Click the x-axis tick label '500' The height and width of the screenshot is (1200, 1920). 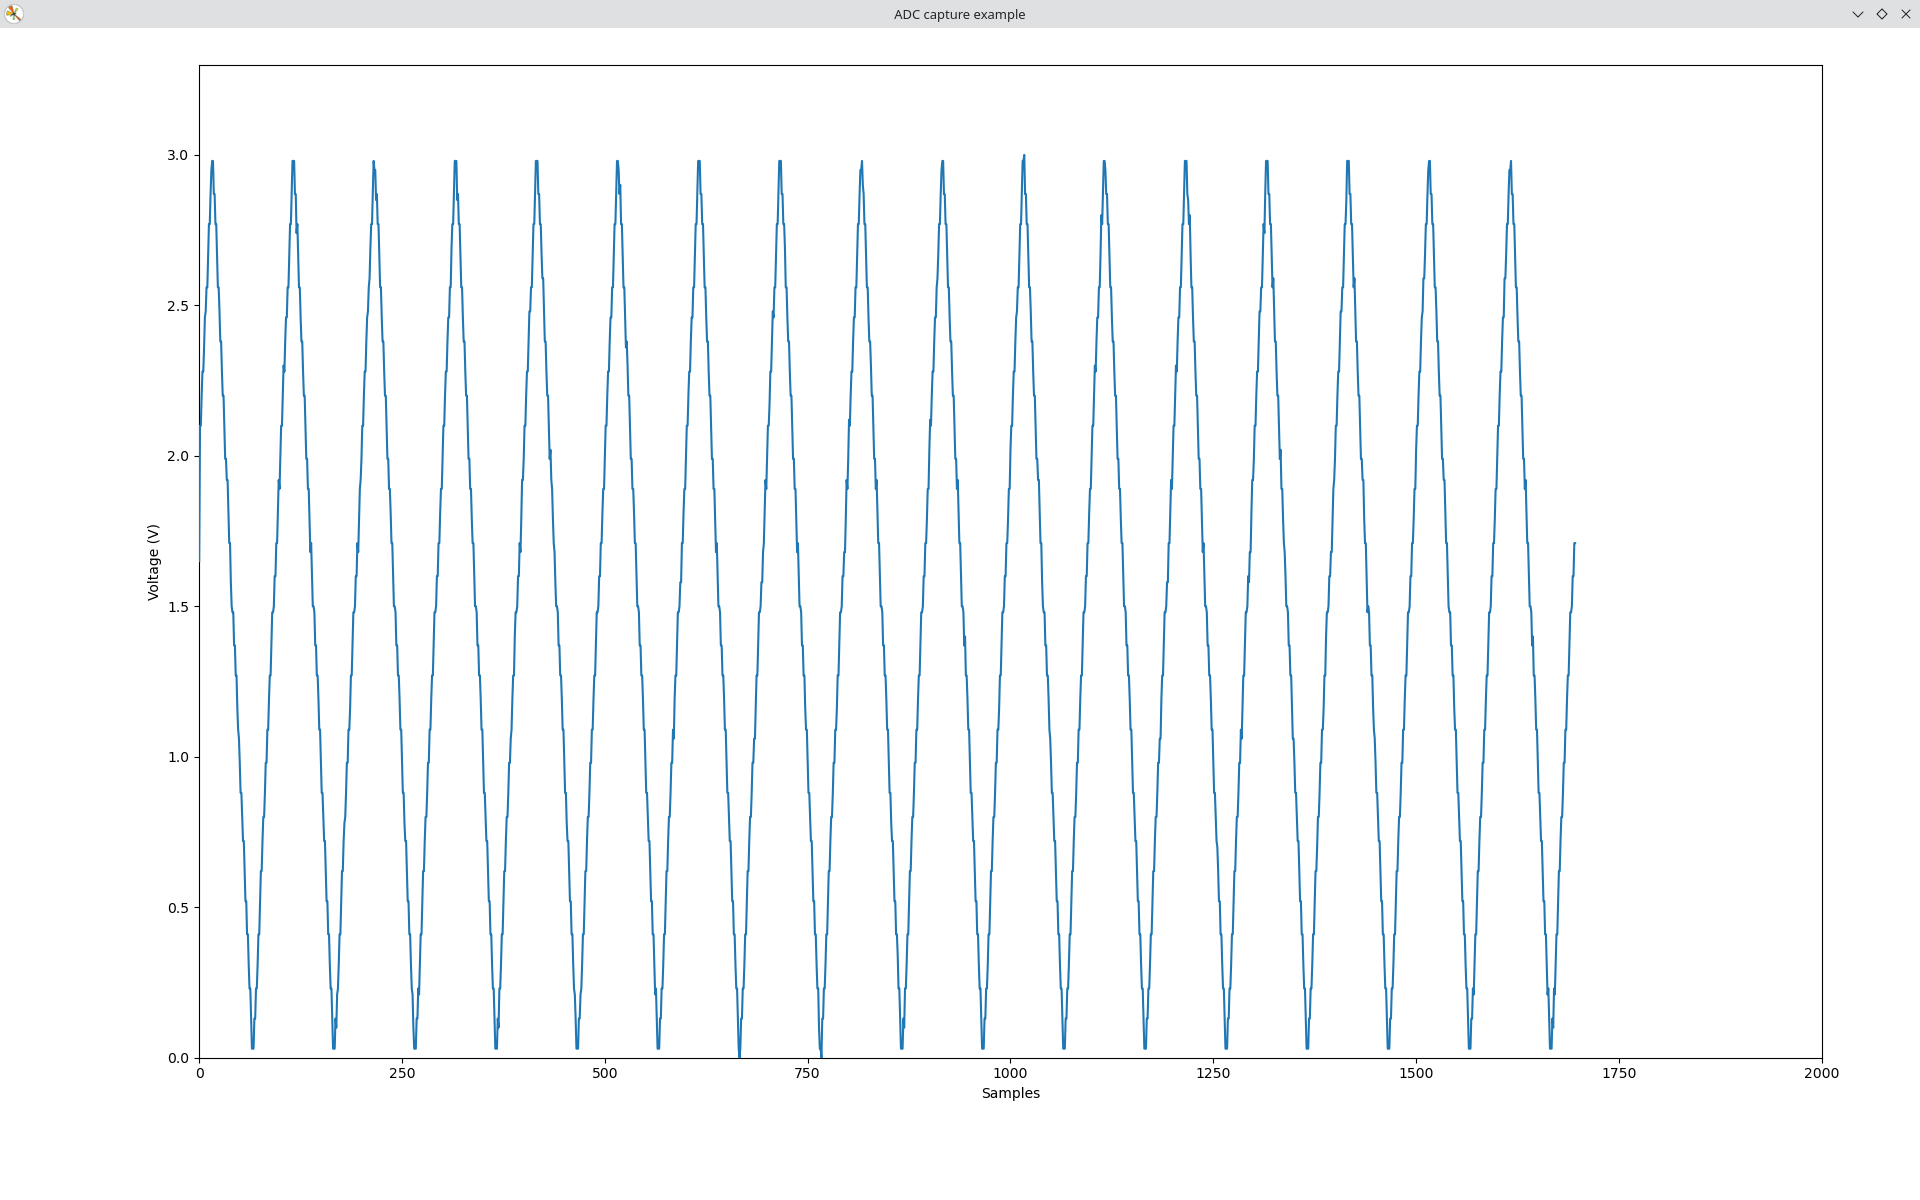click(605, 1073)
